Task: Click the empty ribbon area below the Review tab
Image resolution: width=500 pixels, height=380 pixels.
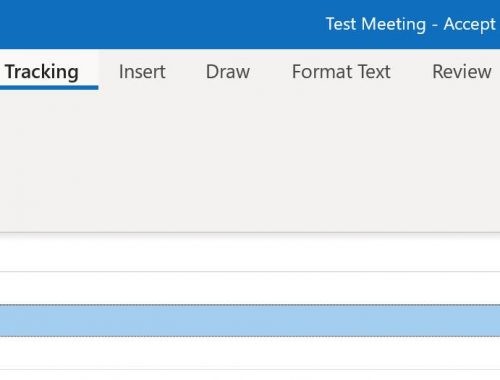Action: (462, 160)
